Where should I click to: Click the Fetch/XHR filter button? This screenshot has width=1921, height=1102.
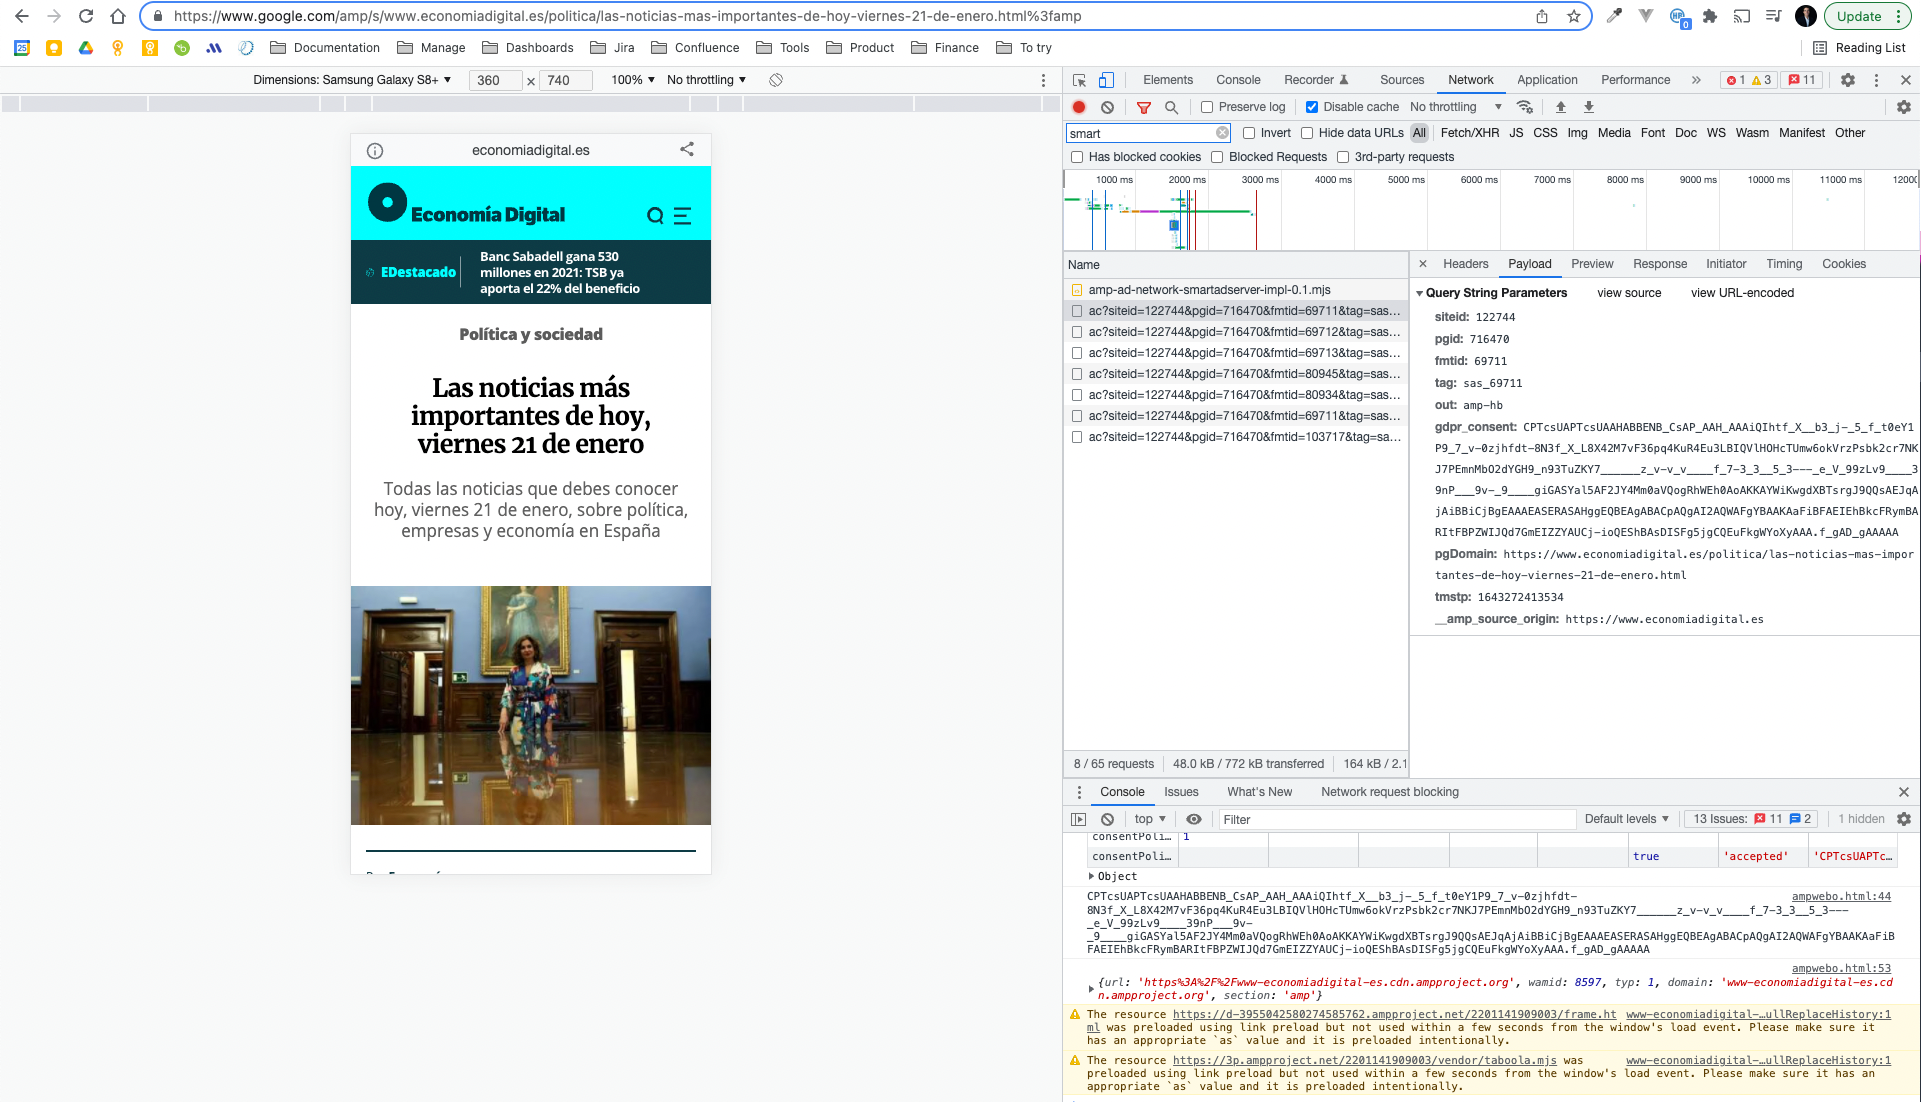[1469, 133]
